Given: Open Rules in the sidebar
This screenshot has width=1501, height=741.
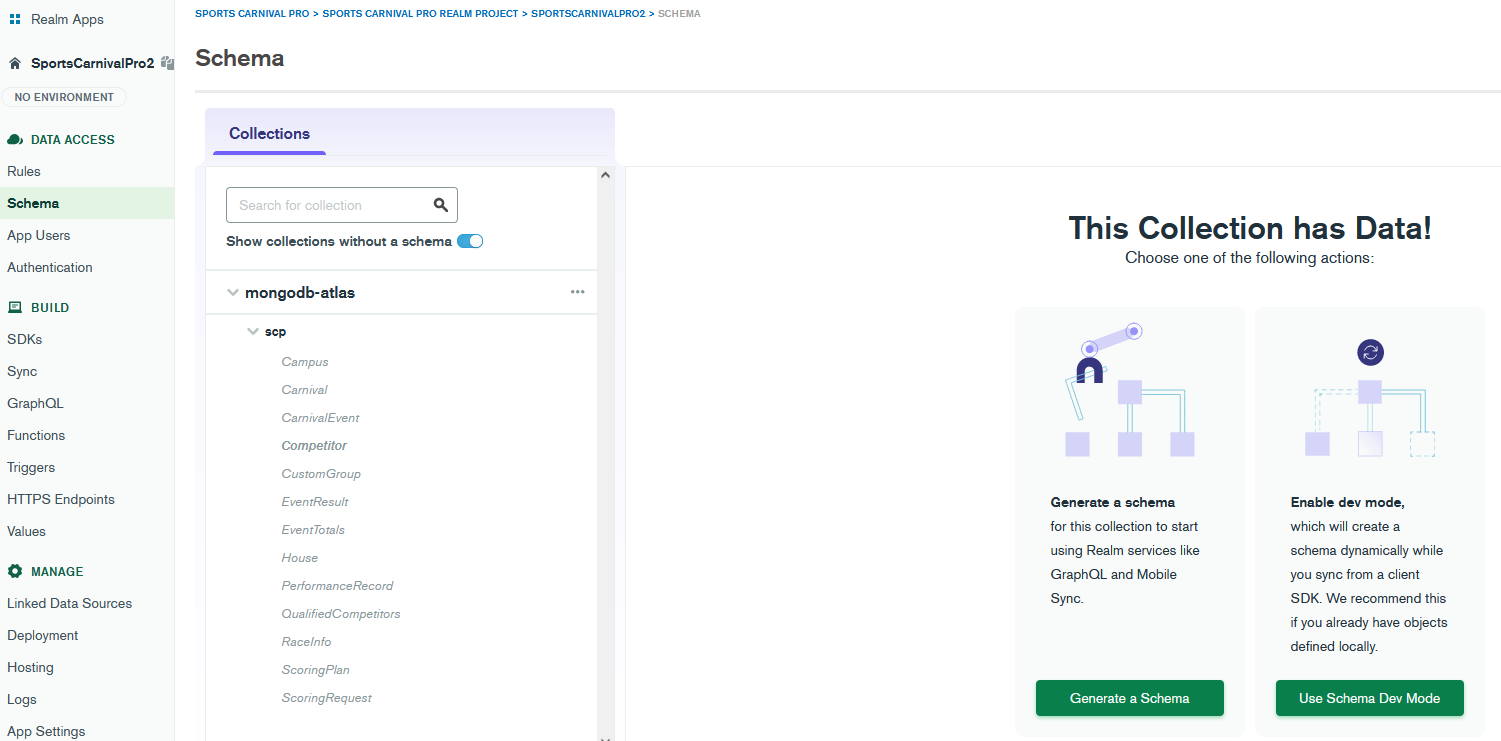Looking at the screenshot, I should coord(24,172).
